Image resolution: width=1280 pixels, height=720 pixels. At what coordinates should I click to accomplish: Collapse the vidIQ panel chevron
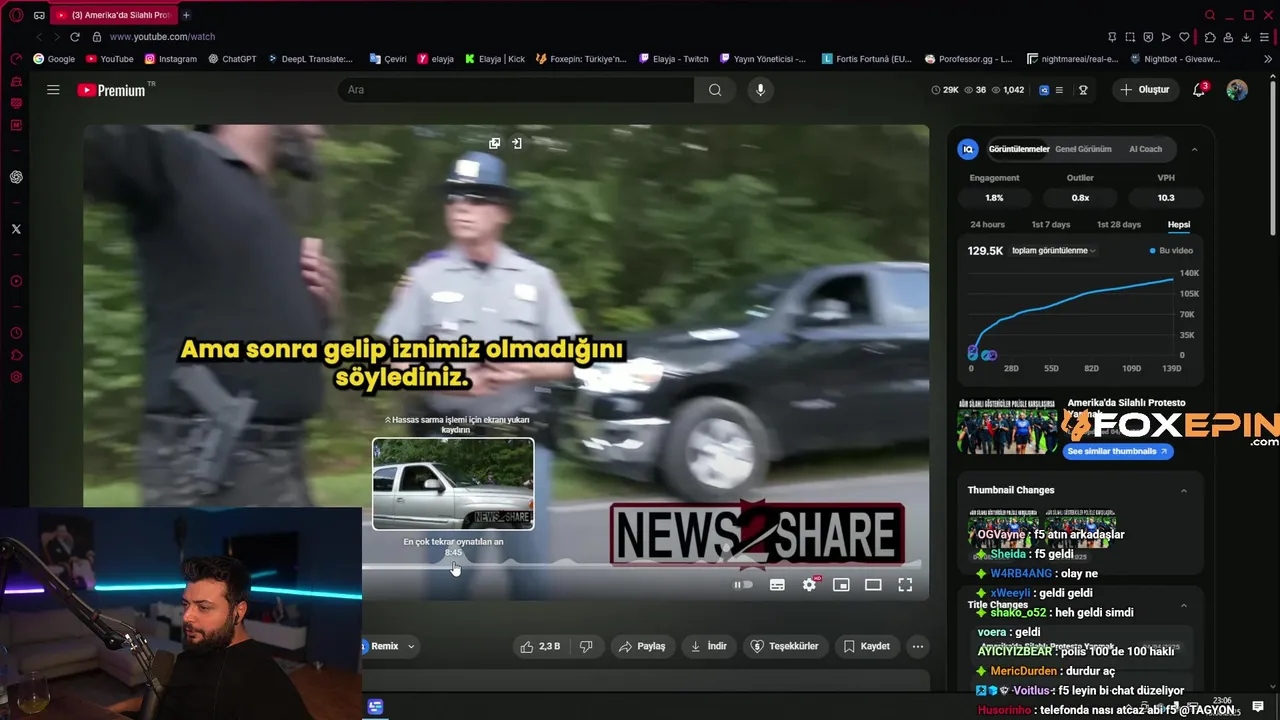(1194, 149)
